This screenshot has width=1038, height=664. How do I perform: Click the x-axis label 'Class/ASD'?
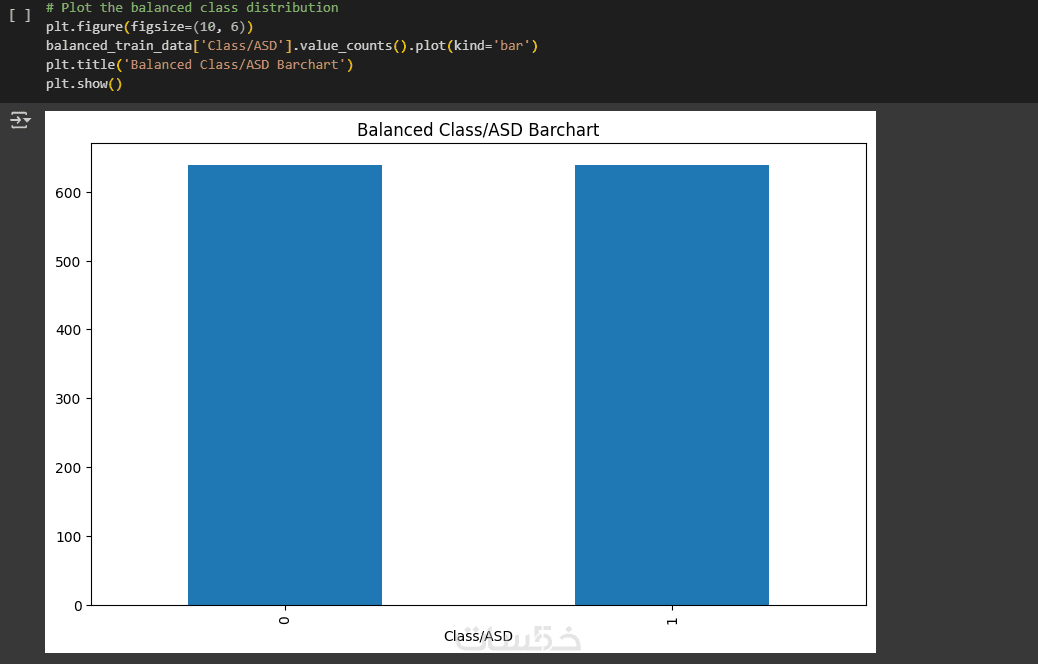478,636
